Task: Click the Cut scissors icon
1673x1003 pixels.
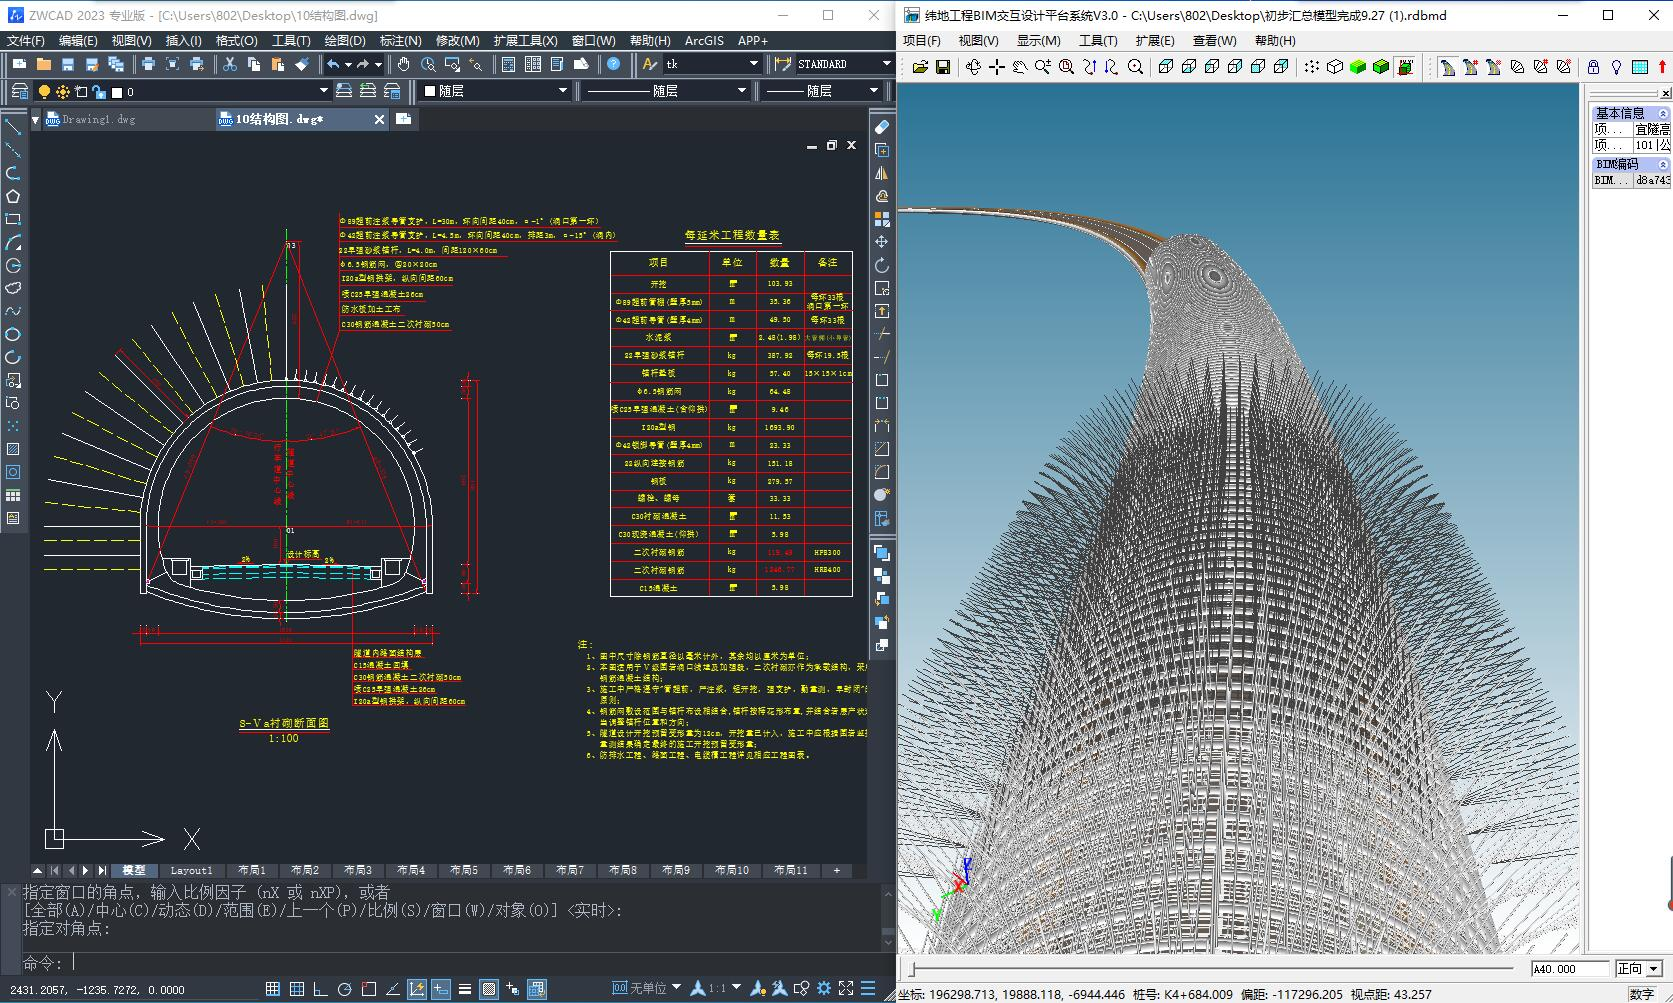Action: click(230, 64)
